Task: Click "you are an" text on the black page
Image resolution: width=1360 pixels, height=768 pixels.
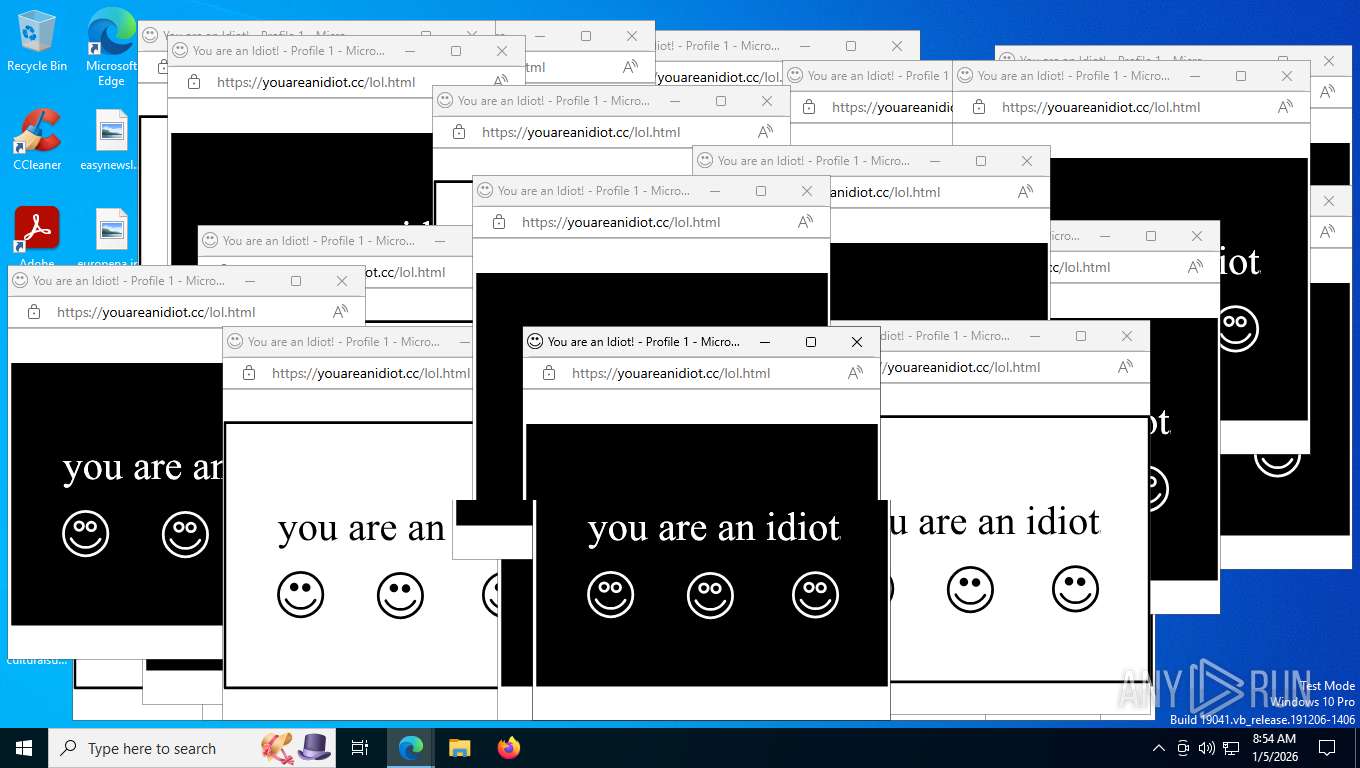Action: (x=143, y=467)
